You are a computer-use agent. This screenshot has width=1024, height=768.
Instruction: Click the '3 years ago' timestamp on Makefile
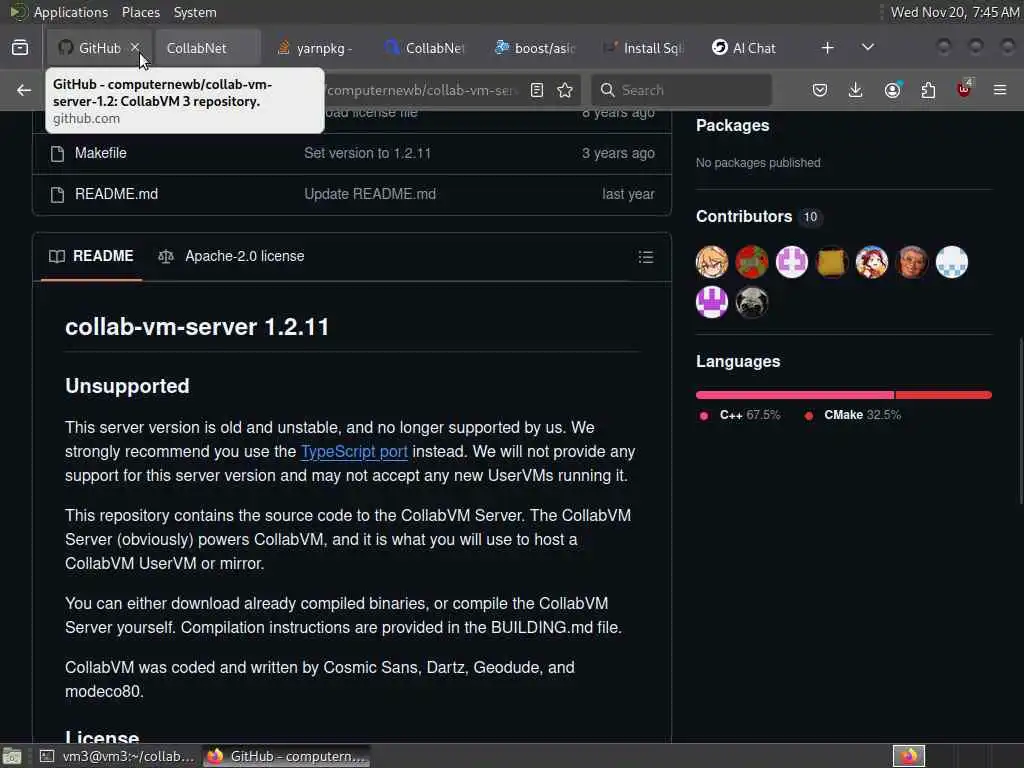(x=618, y=153)
